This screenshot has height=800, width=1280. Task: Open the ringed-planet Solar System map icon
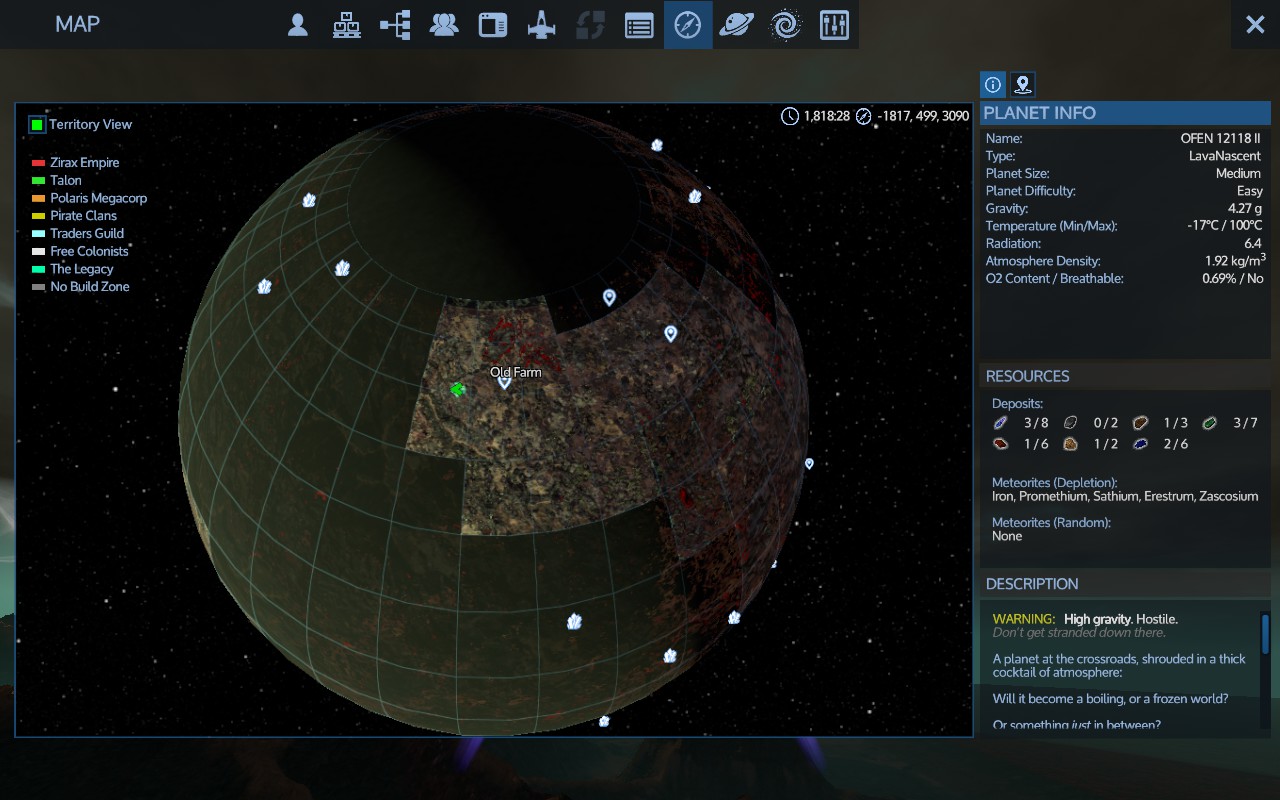tap(737, 25)
